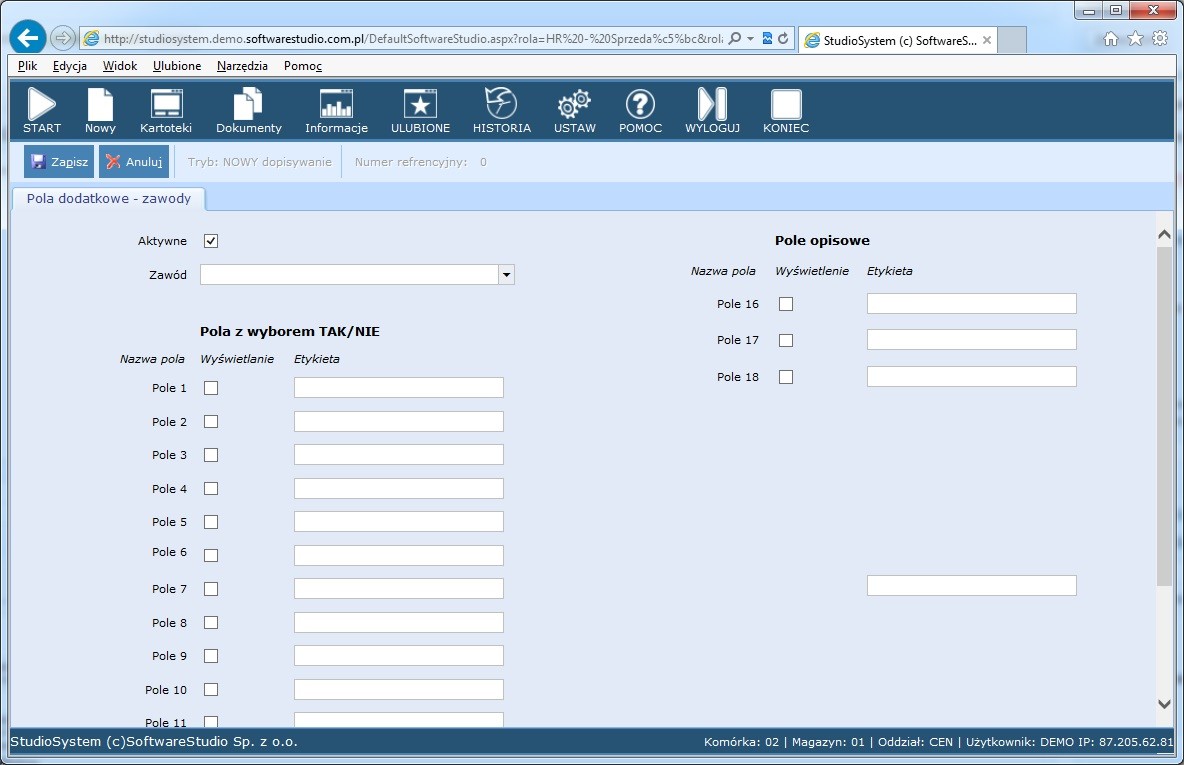Enable Pole 17 display checkbox

click(786, 341)
